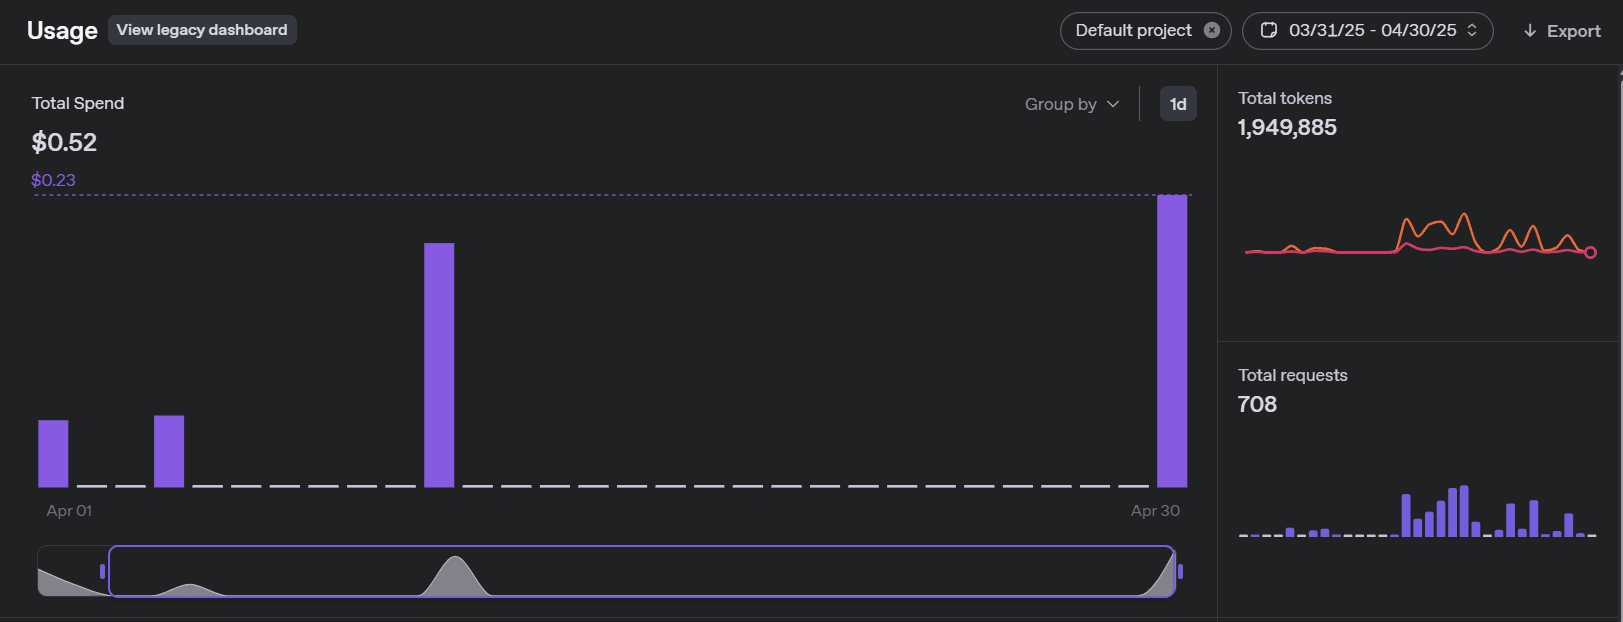Click the download arrow beside Export
This screenshot has height=622, width=1623.
(1529, 30)
